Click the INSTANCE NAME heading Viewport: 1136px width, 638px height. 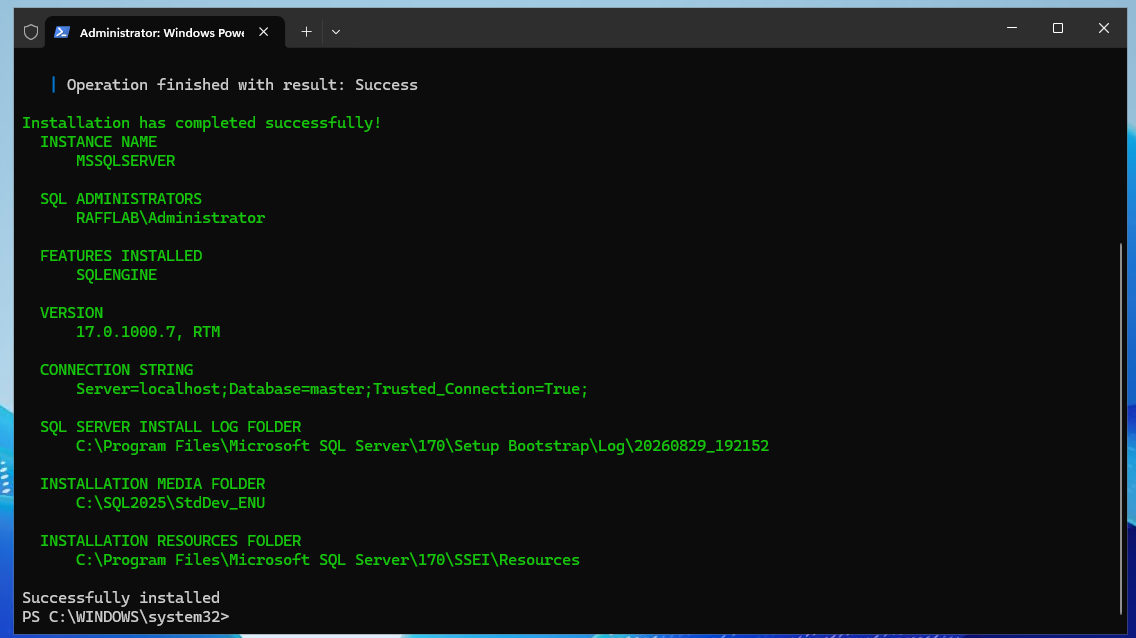[x=99, y=142]
